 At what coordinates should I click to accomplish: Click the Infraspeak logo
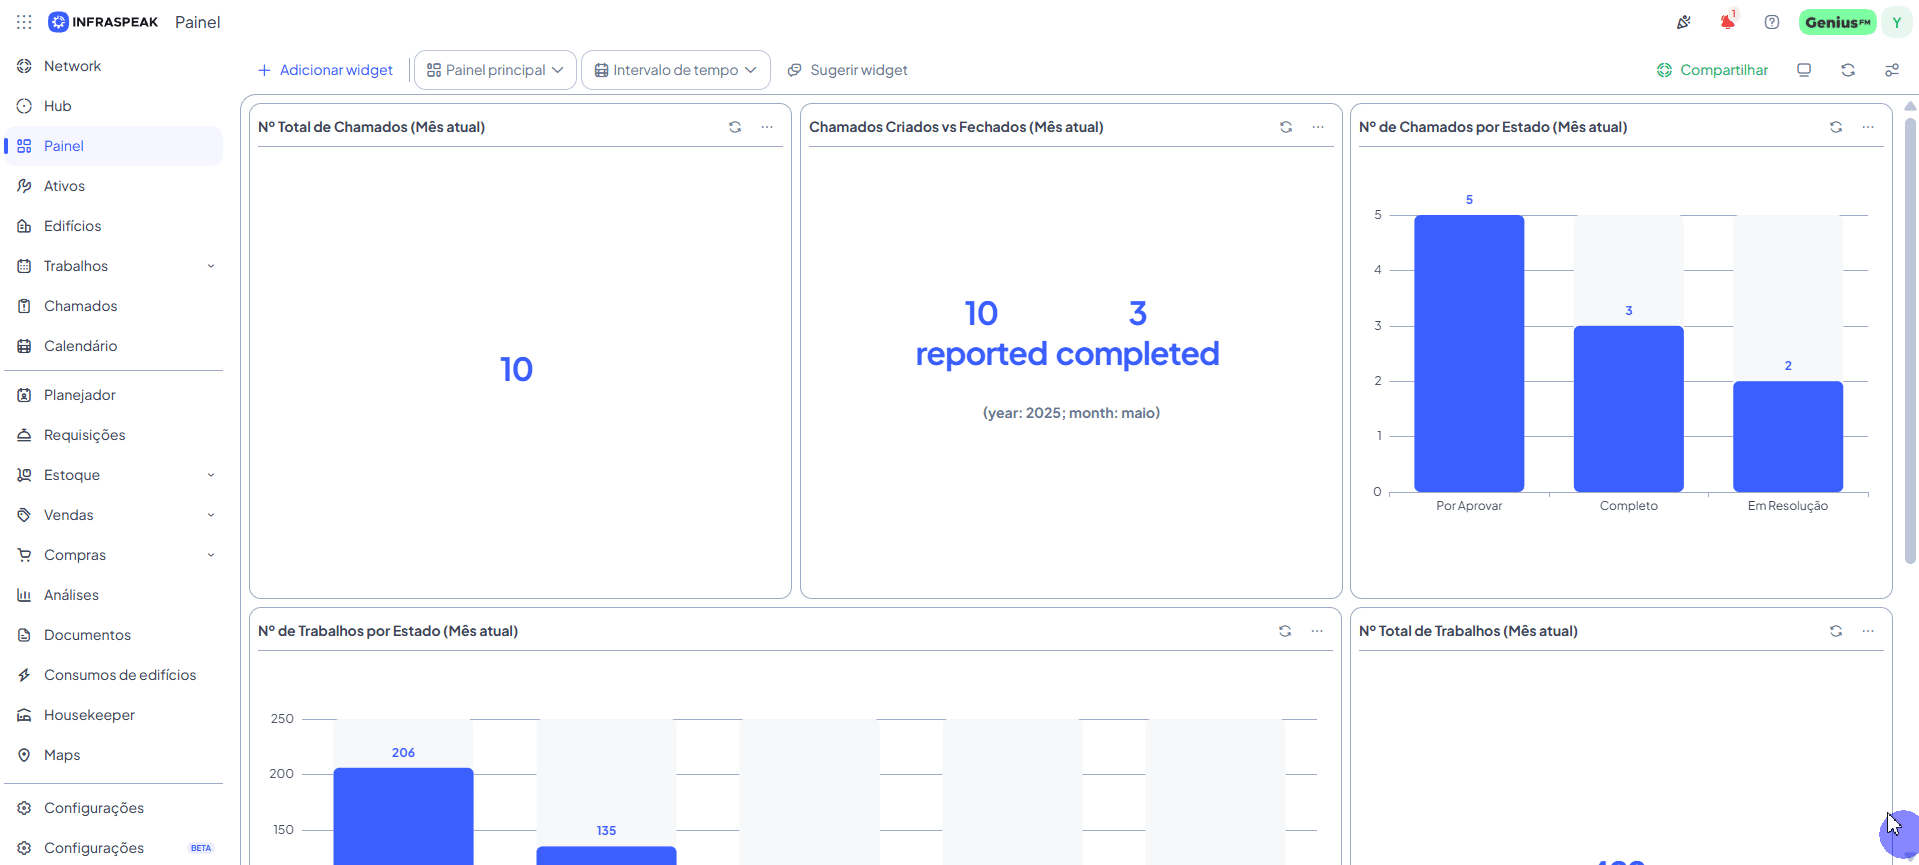[x=104, y=22]
